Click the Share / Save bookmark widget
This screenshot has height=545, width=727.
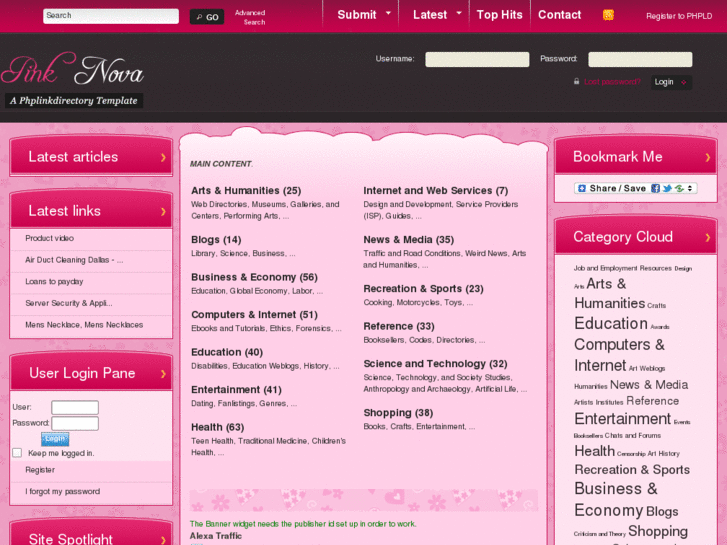(635, 188)
